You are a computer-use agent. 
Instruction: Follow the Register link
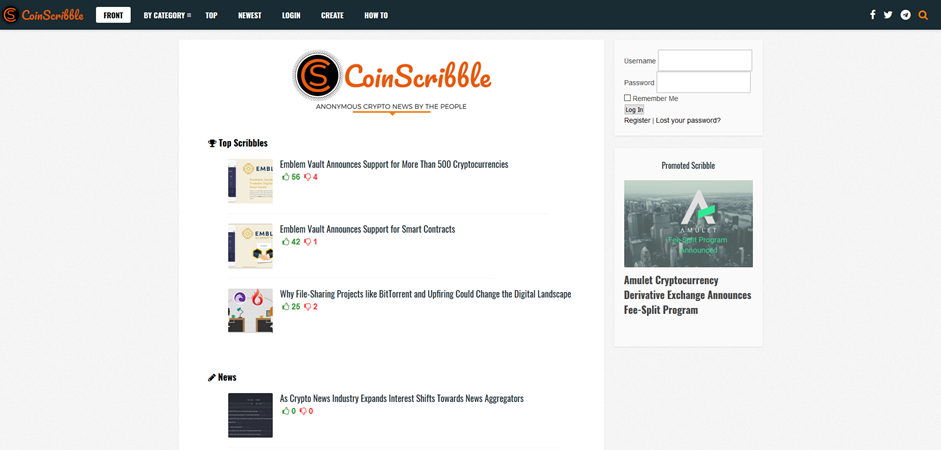coord(637,120)
